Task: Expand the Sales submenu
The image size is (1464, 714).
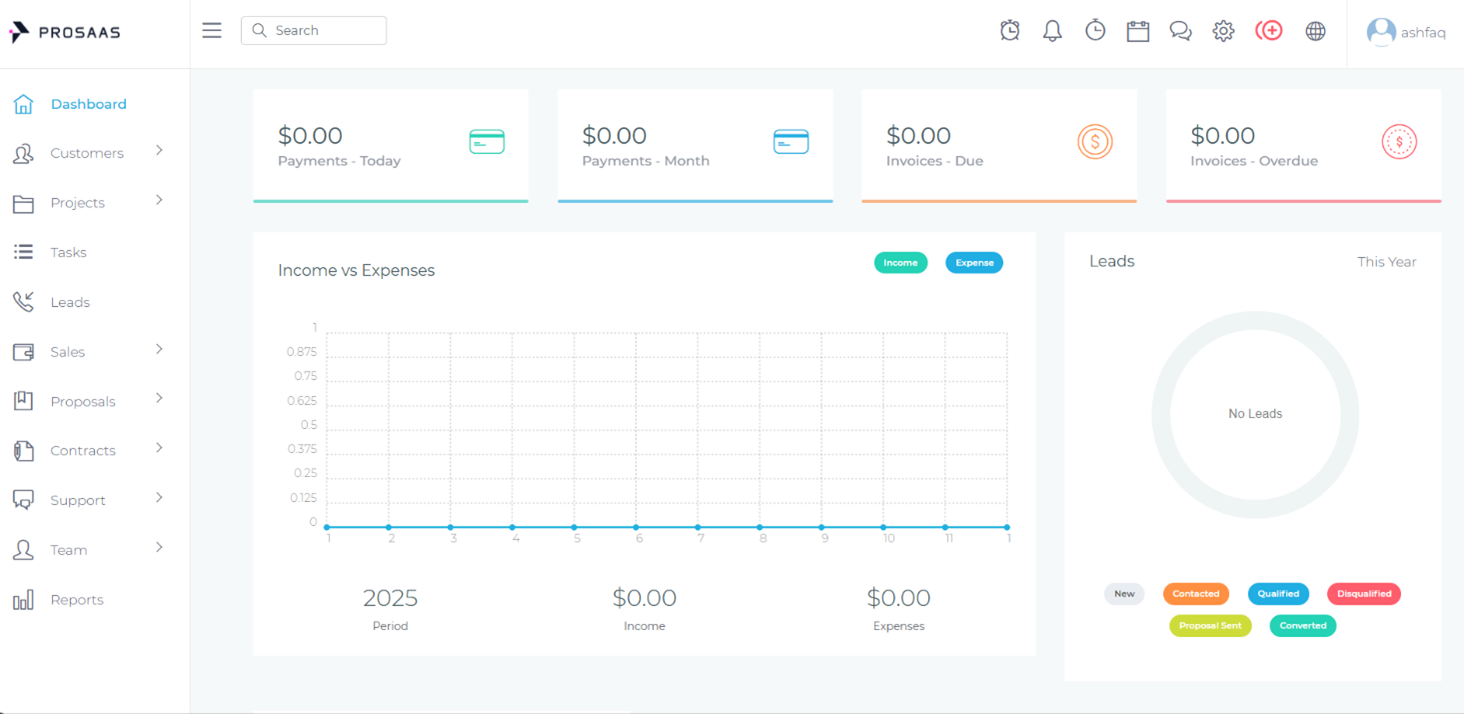Action: [x=68, y=351]
